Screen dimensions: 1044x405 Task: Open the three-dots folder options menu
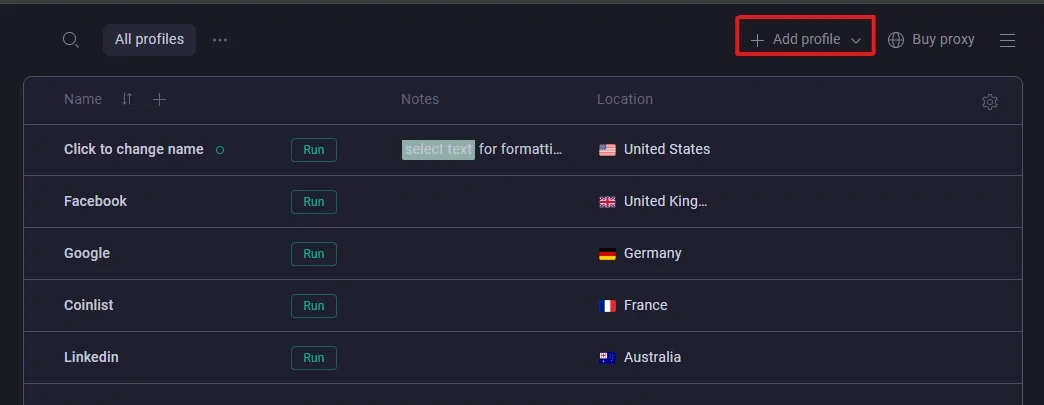[x=220, y=40]
